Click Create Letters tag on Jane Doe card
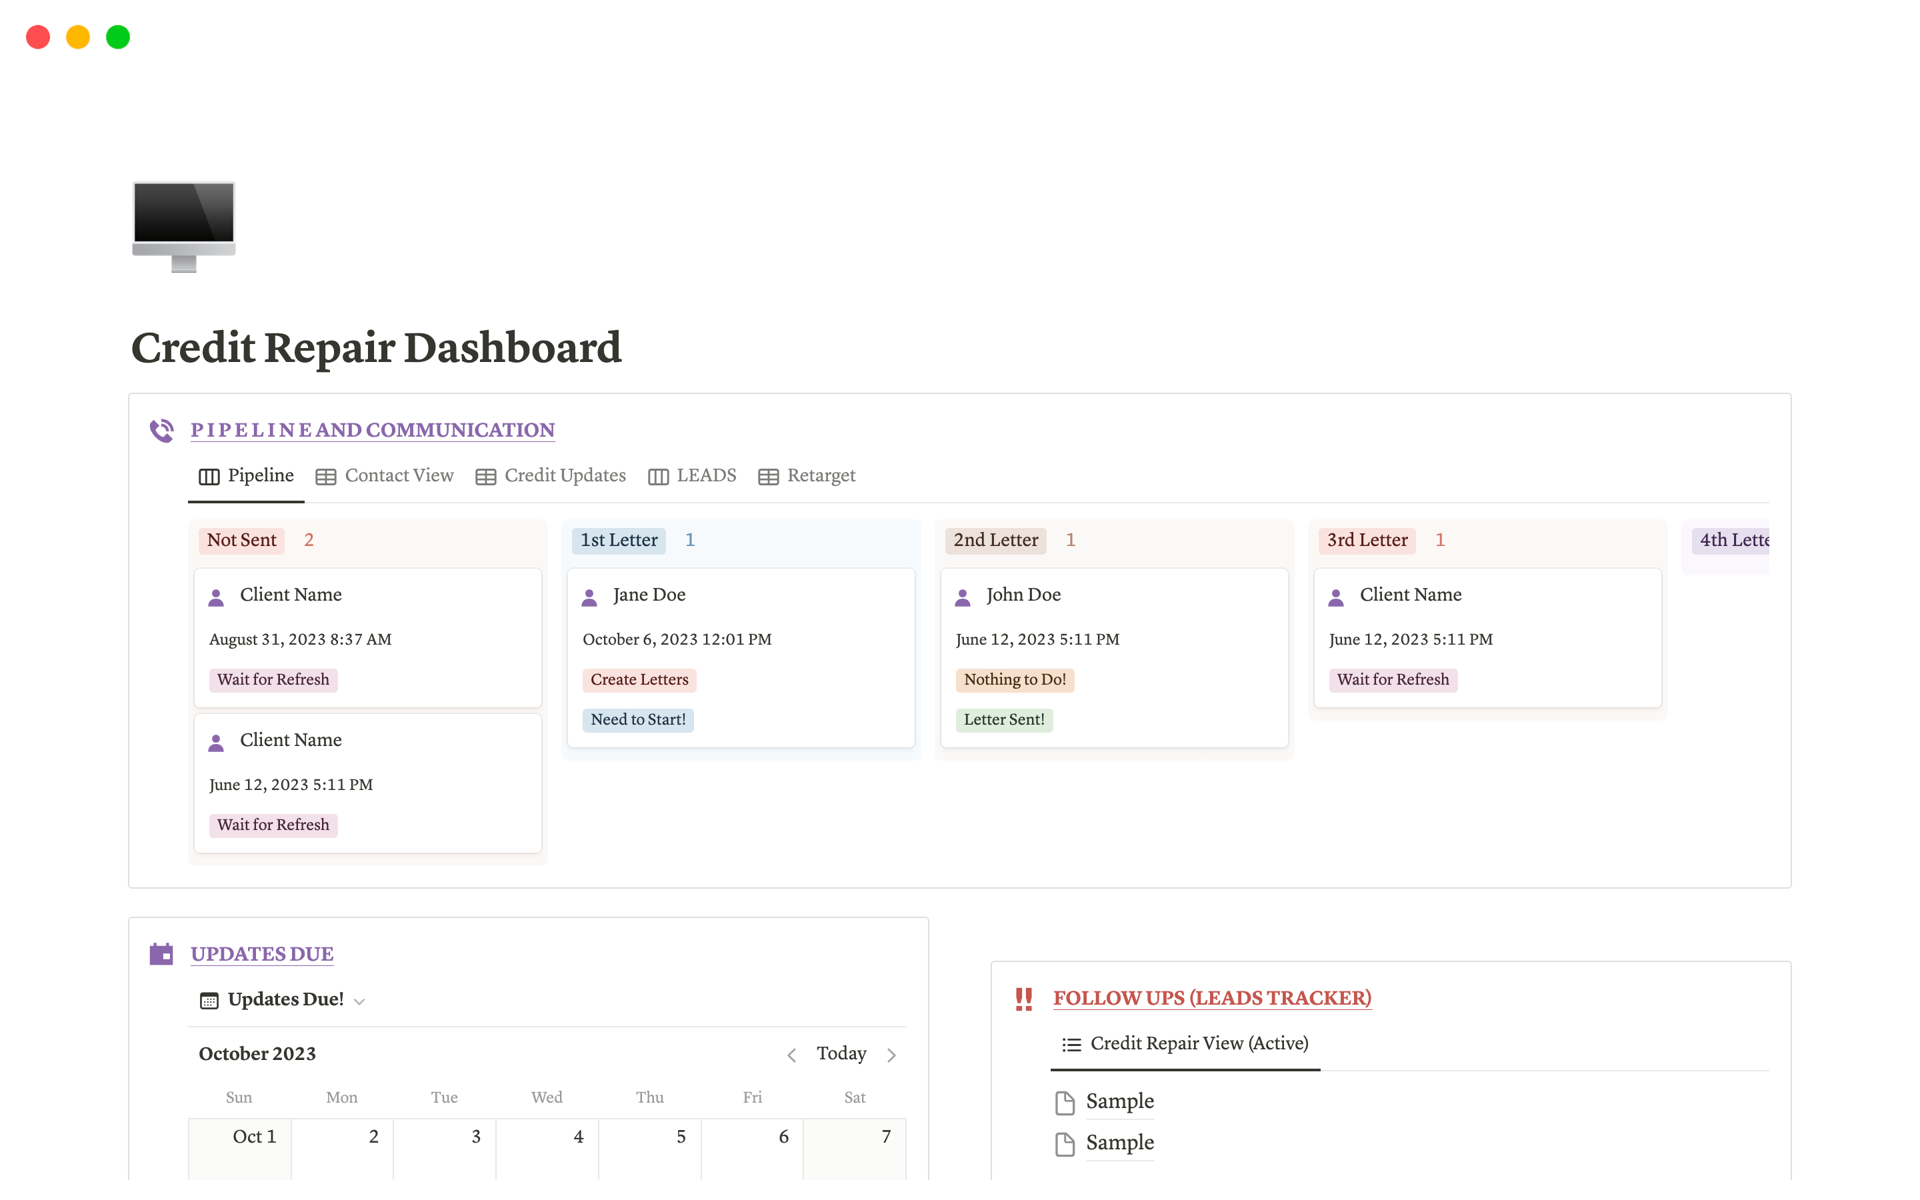The image size is (1920, 1200). pyautogui.click(x=639, y=680)
